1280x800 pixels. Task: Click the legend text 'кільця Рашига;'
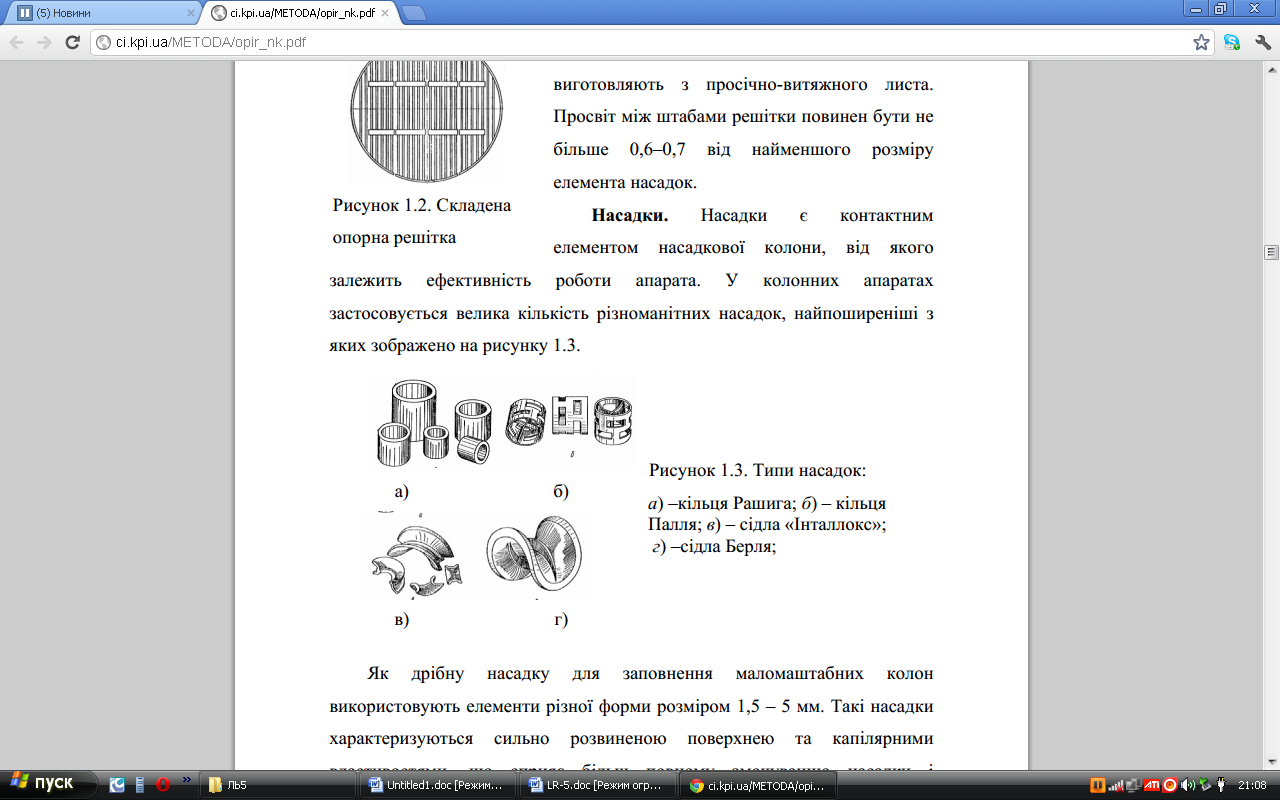pyautogui.click(x=738, y=504)
